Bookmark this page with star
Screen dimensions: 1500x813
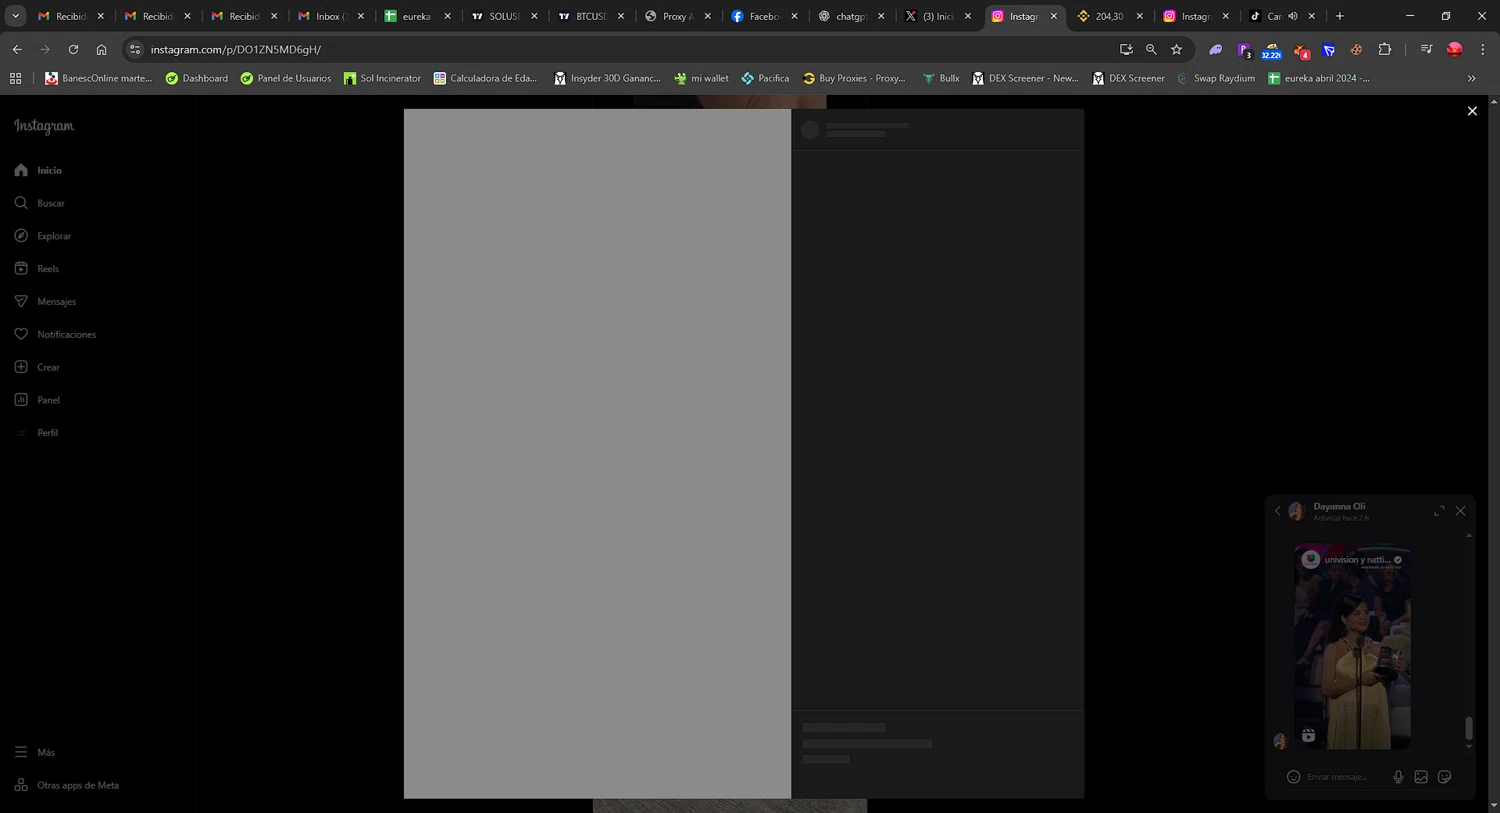[1177, 49]
